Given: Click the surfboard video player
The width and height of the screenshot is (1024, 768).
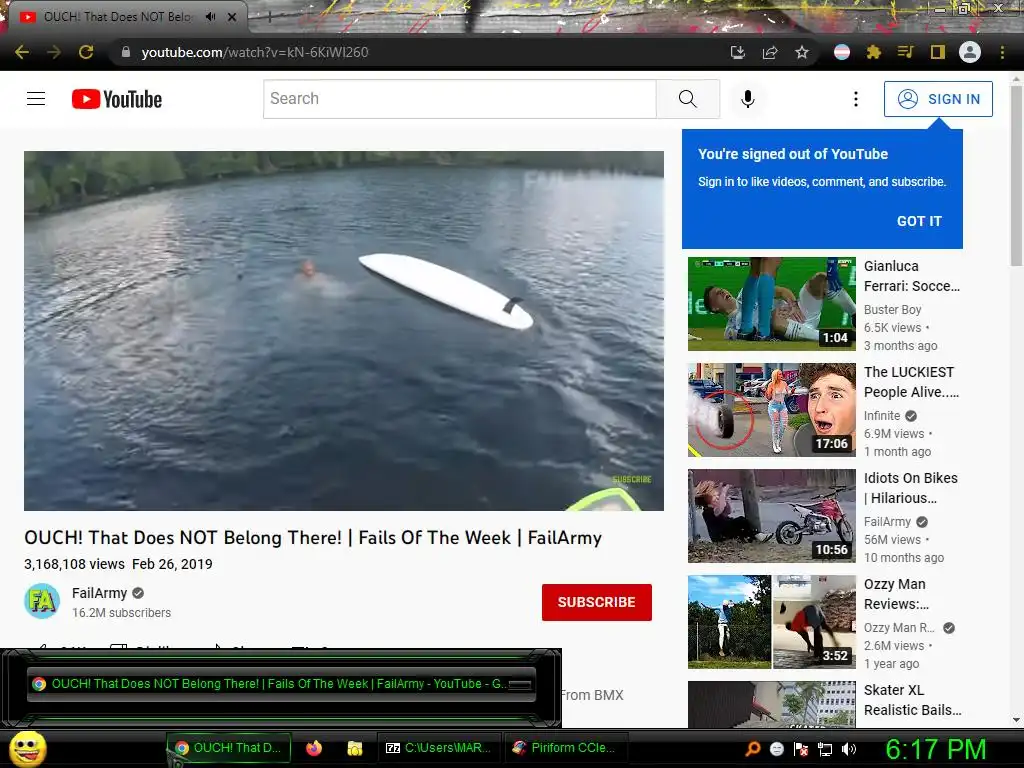Looking at the screenshot, I should click(344, 331).
